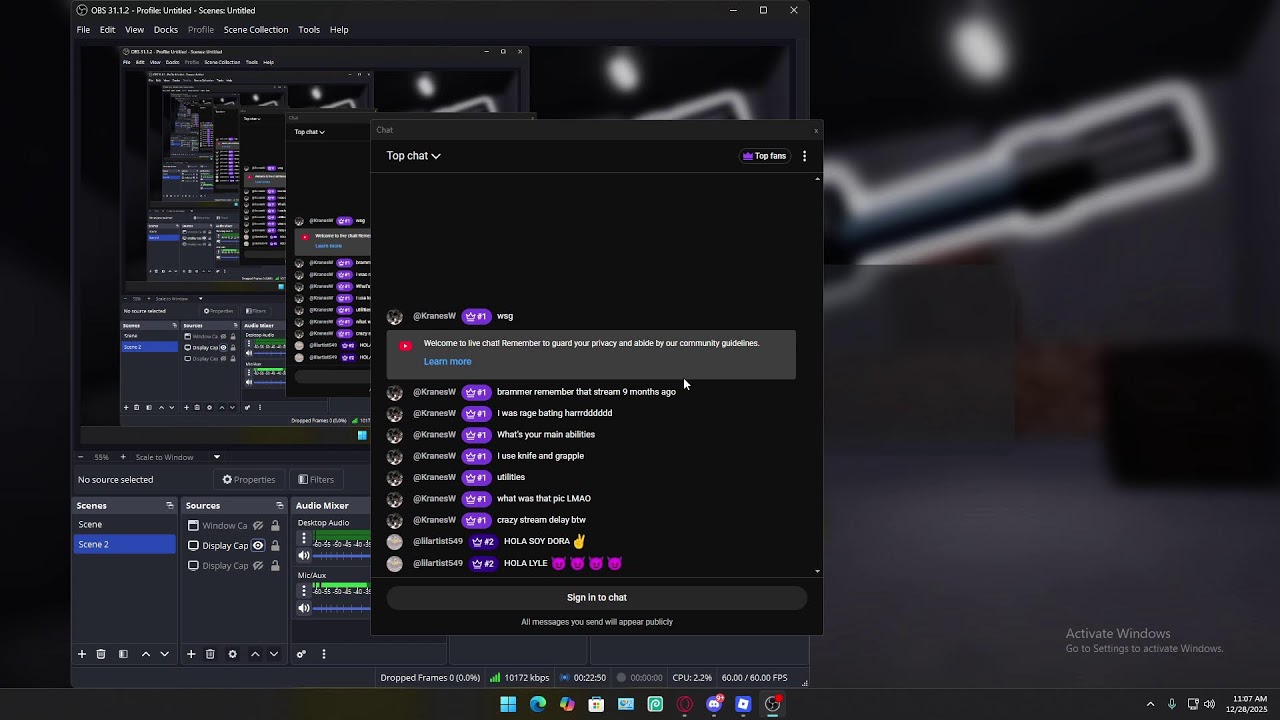
Task: Show Window Capture source visibility
Action: (258, 526)
